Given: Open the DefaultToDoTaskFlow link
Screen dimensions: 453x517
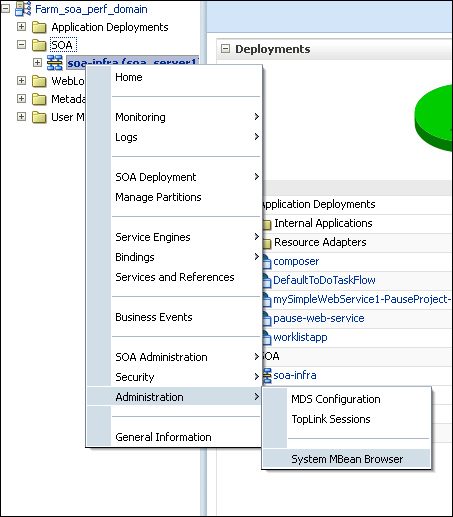Looking at the screenshot, I should (324, 280).
